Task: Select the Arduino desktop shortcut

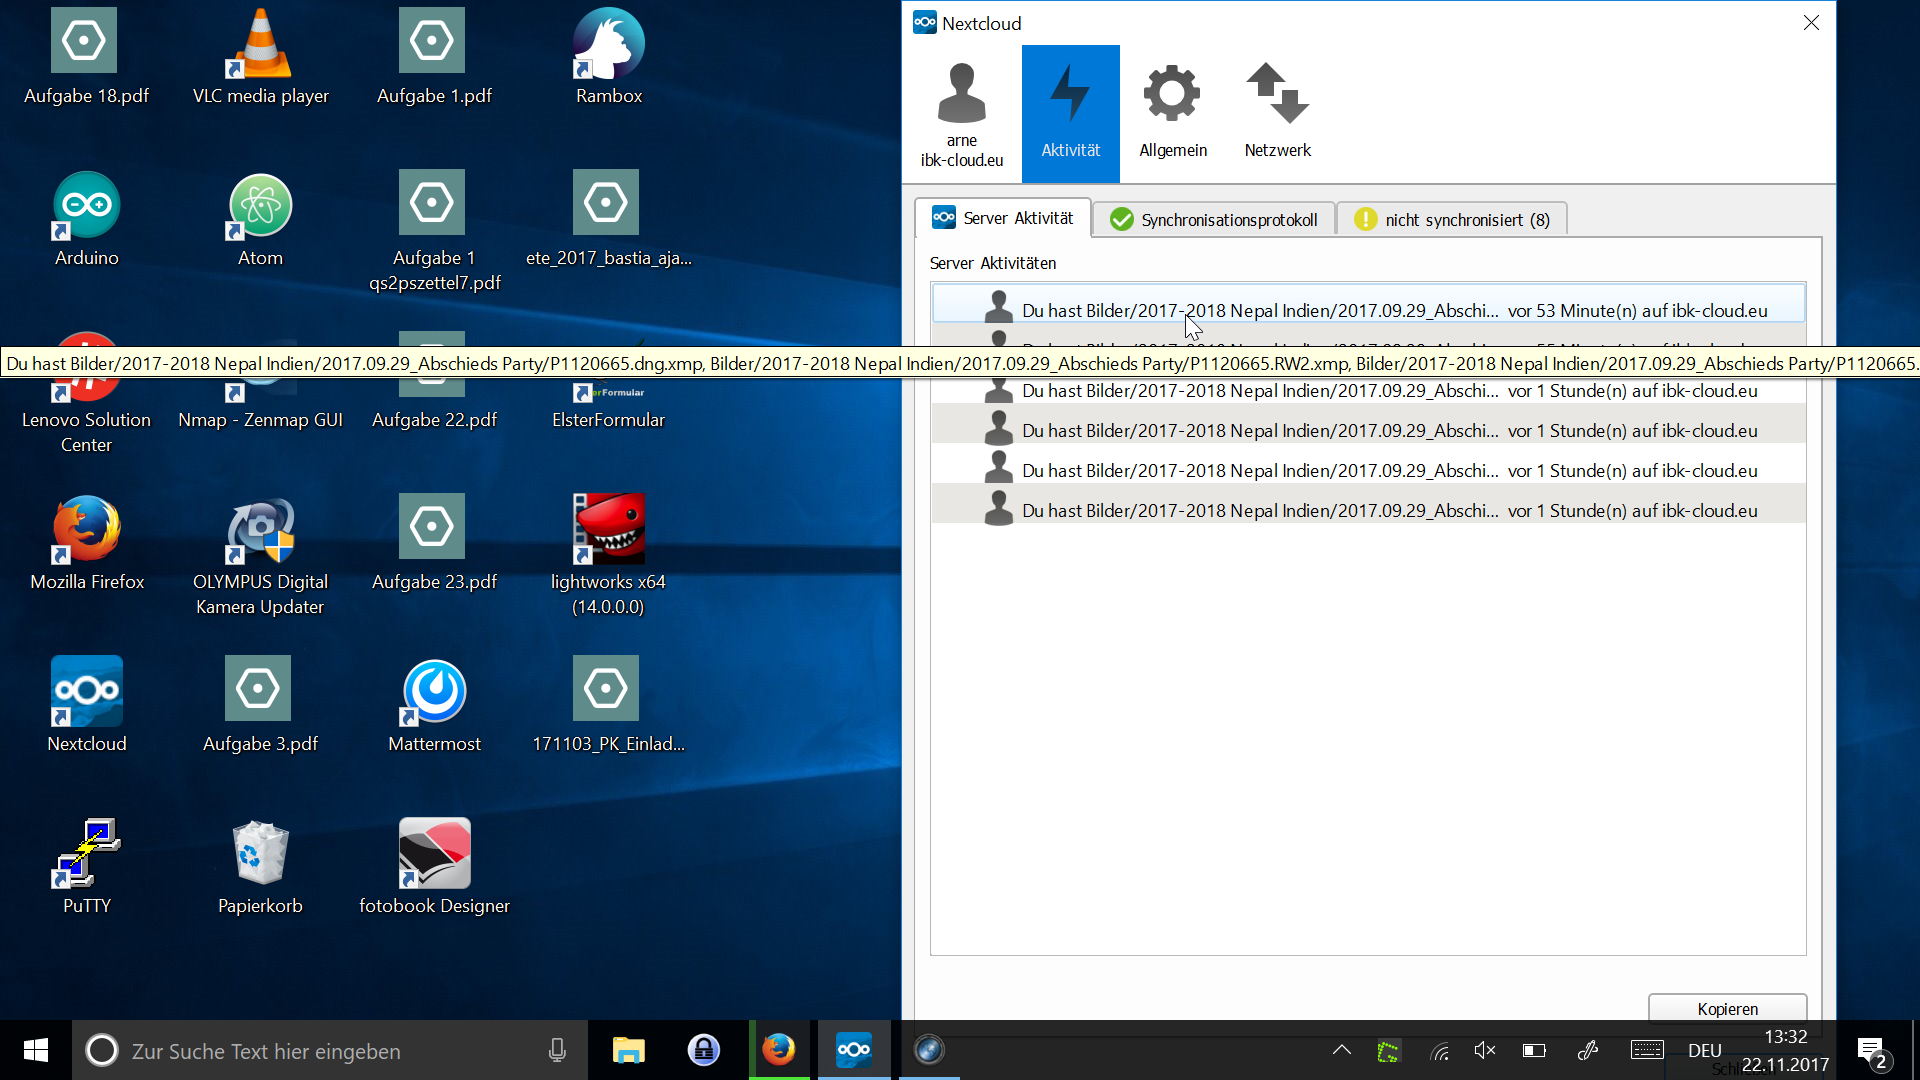Action: pyautogui.click(x=87, y=220)
